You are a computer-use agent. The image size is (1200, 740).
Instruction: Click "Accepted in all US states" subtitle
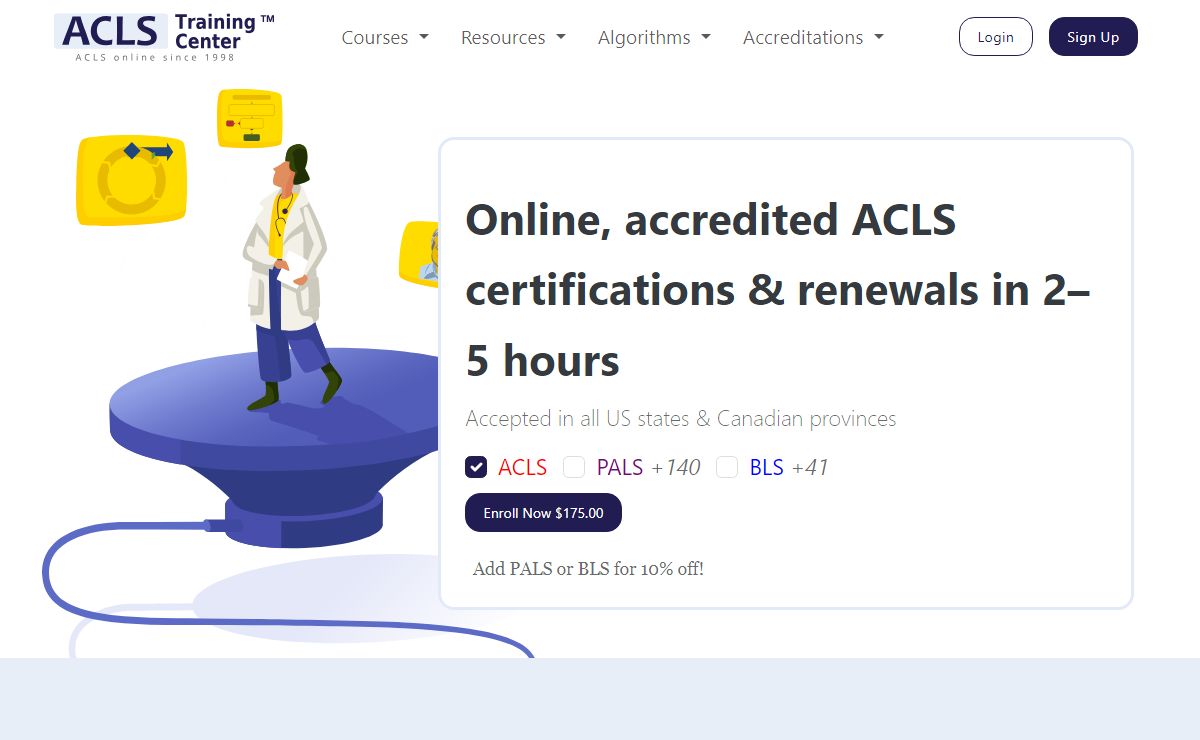pos(681,419)
